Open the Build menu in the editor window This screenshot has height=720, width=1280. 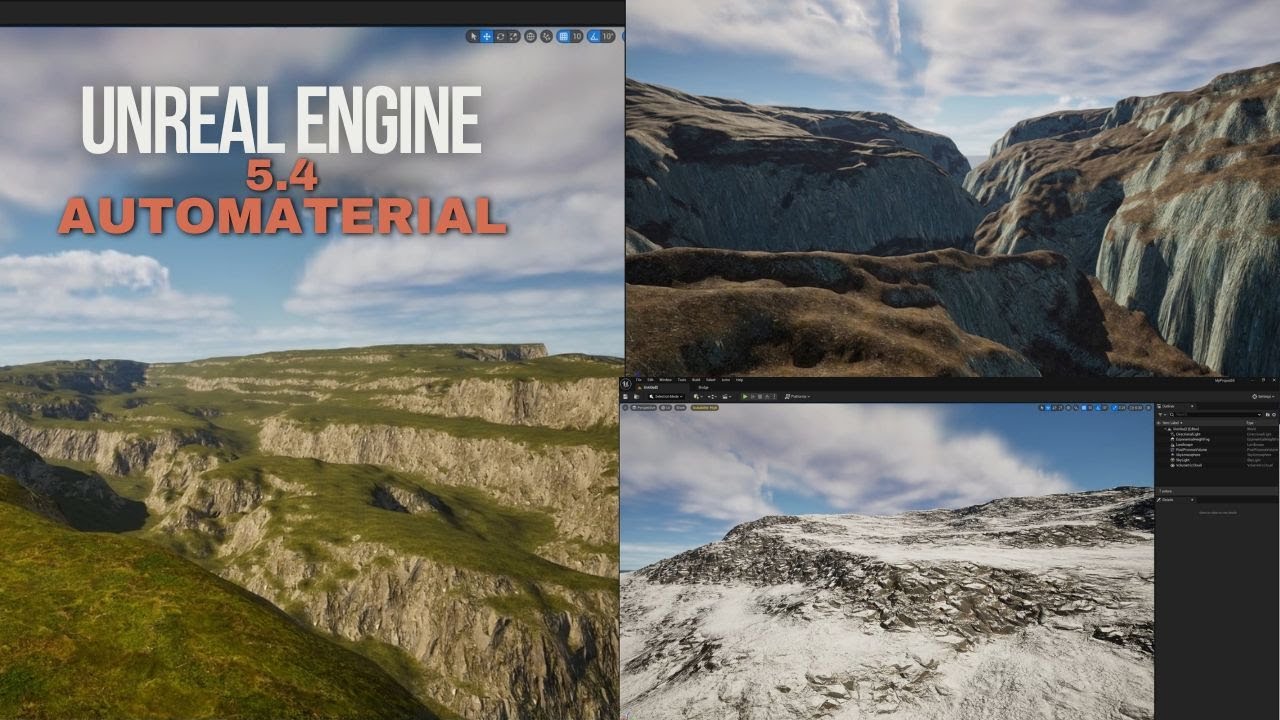[696, 380]
